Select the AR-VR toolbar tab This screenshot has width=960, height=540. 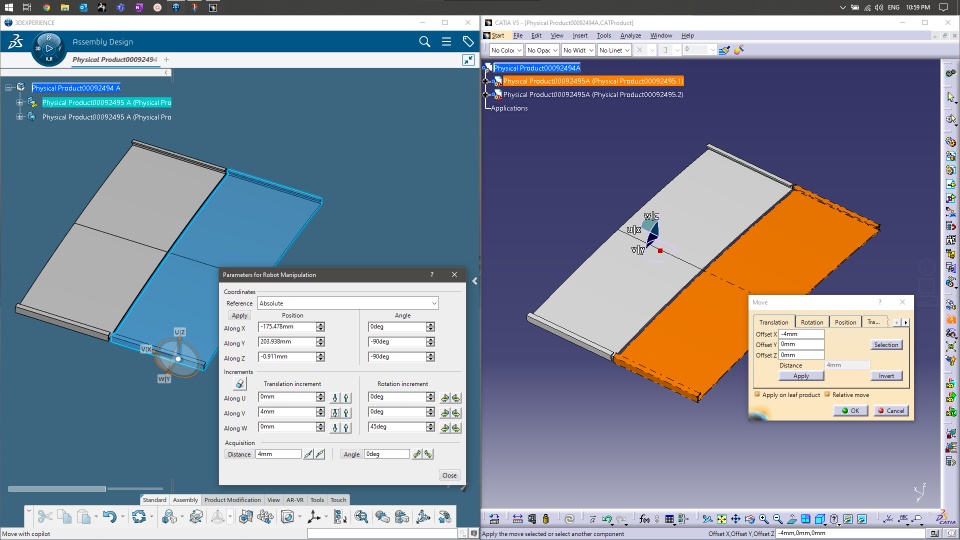[294, 500]
